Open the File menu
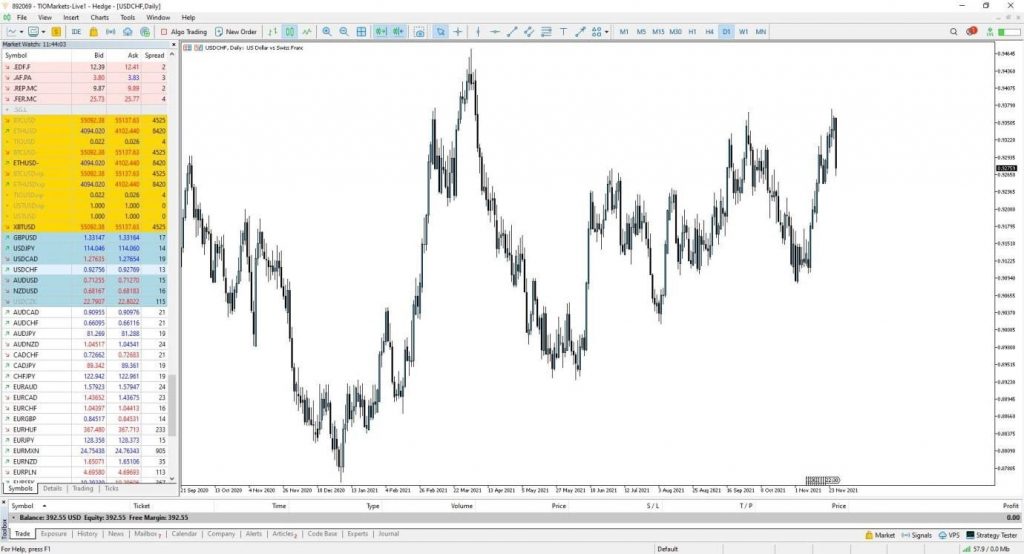 click(x=22, y=18)
